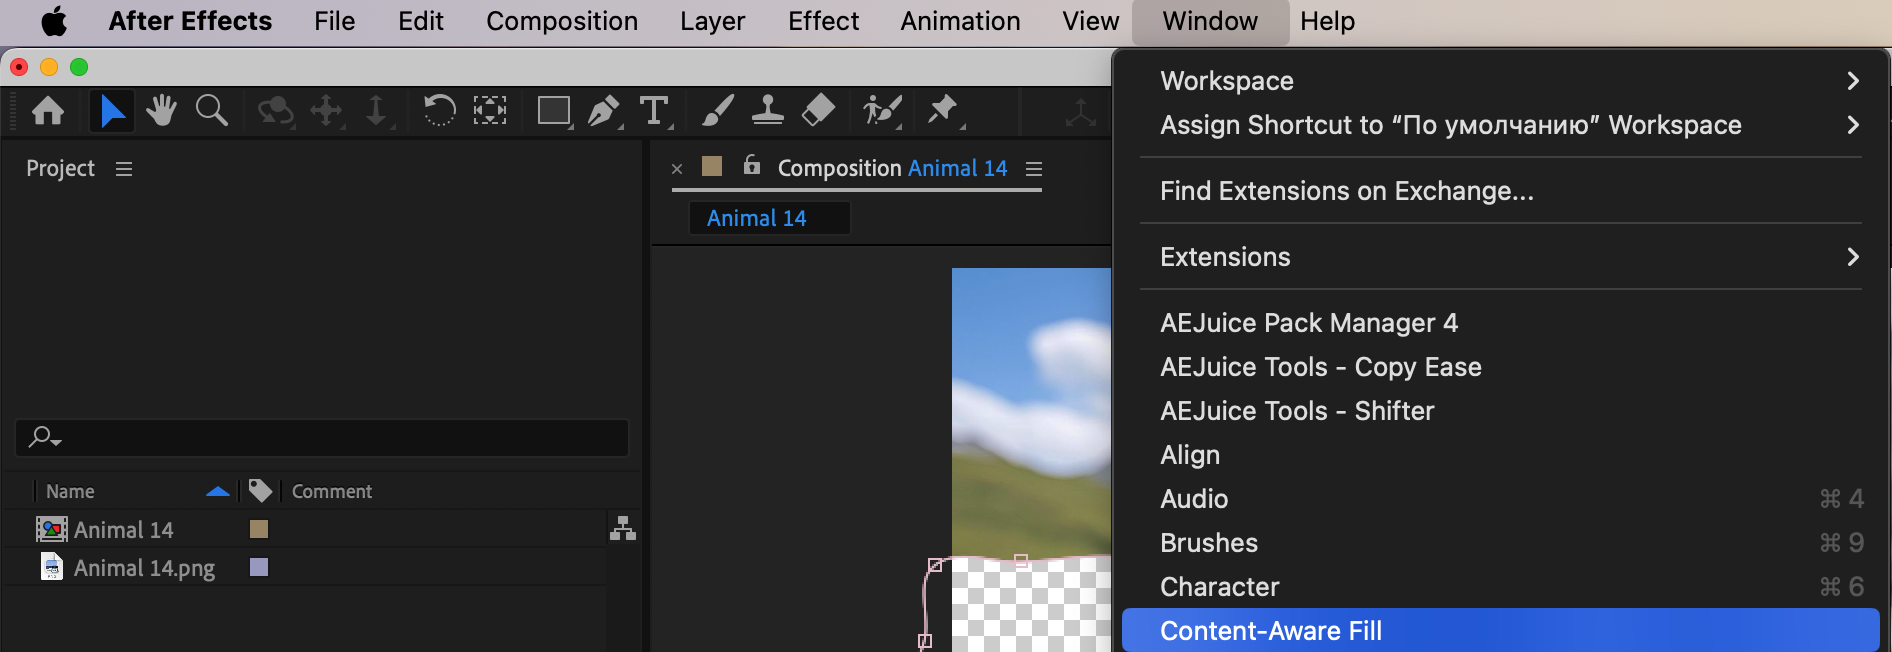This screenshot has height=652, width=1892.
Task: Select the Eraser tool
Action: pos(818,111)
